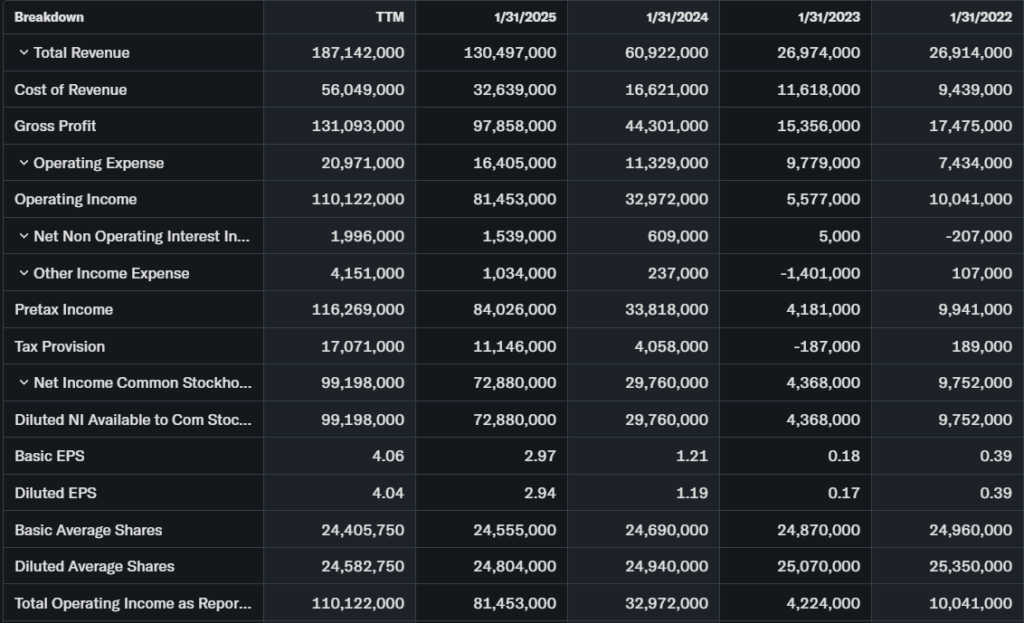Viewport: 1024px width, 623px height.
Task: Click the 1/31/2024 column header
Action: tap(677, 17)
